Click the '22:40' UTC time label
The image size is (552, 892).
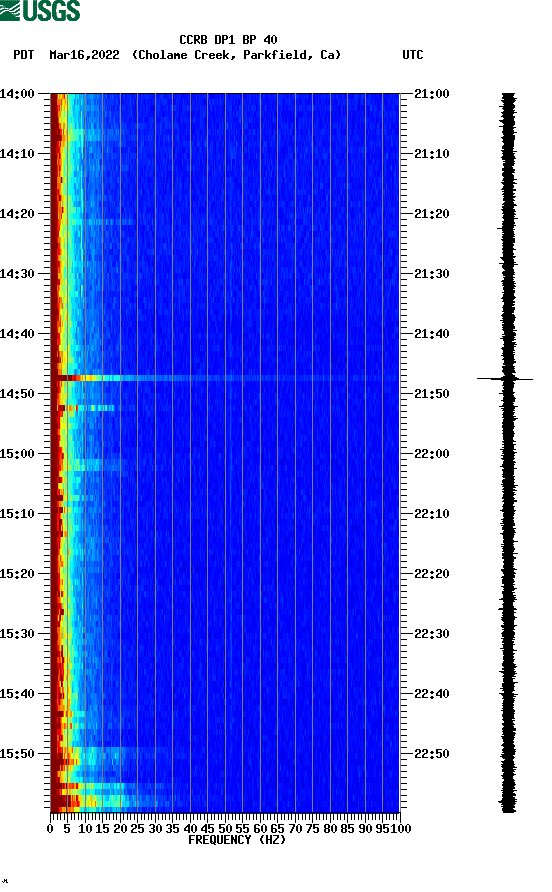432,694
